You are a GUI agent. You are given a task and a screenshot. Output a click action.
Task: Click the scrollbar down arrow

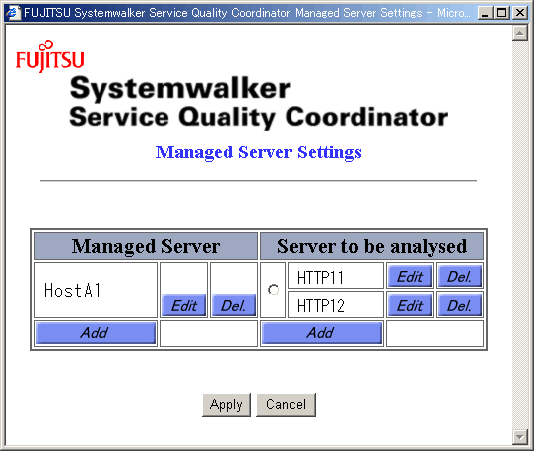520,437
